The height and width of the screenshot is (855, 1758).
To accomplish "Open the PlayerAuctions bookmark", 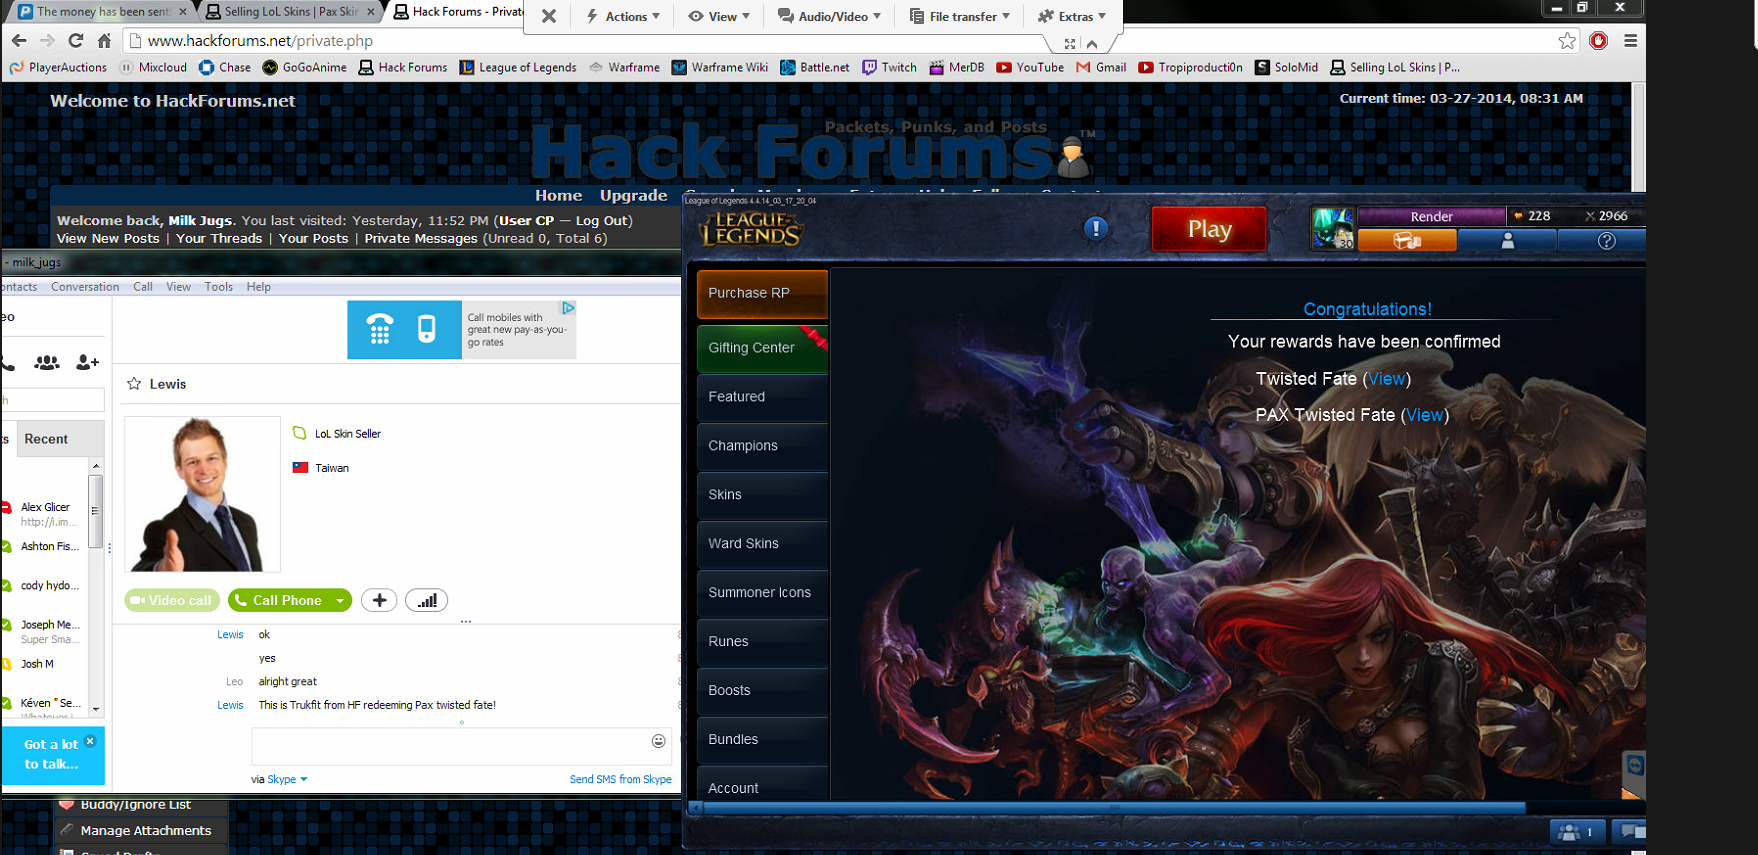I will click(x=58, y=67).
